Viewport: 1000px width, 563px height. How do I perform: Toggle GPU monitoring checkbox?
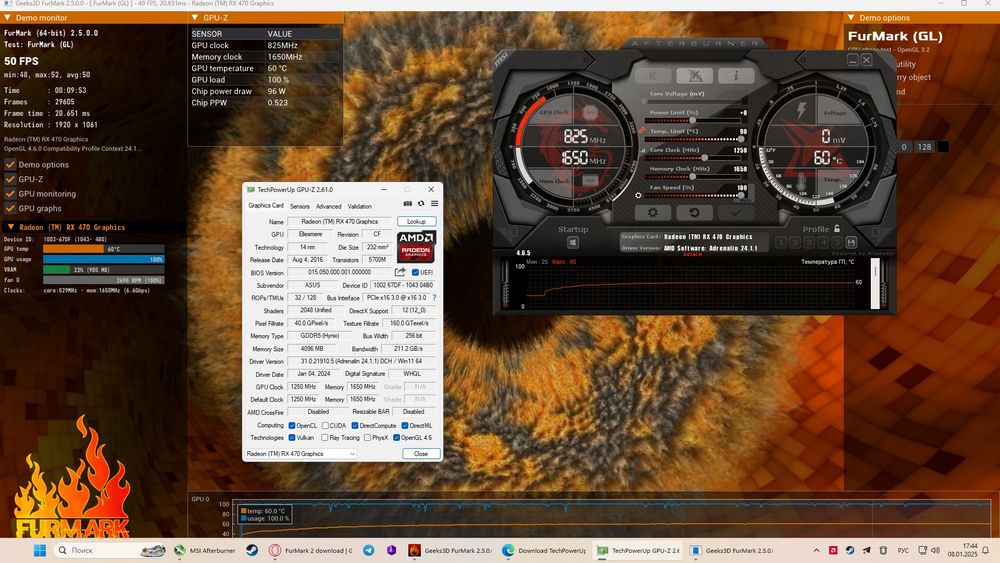coord(10,194)
